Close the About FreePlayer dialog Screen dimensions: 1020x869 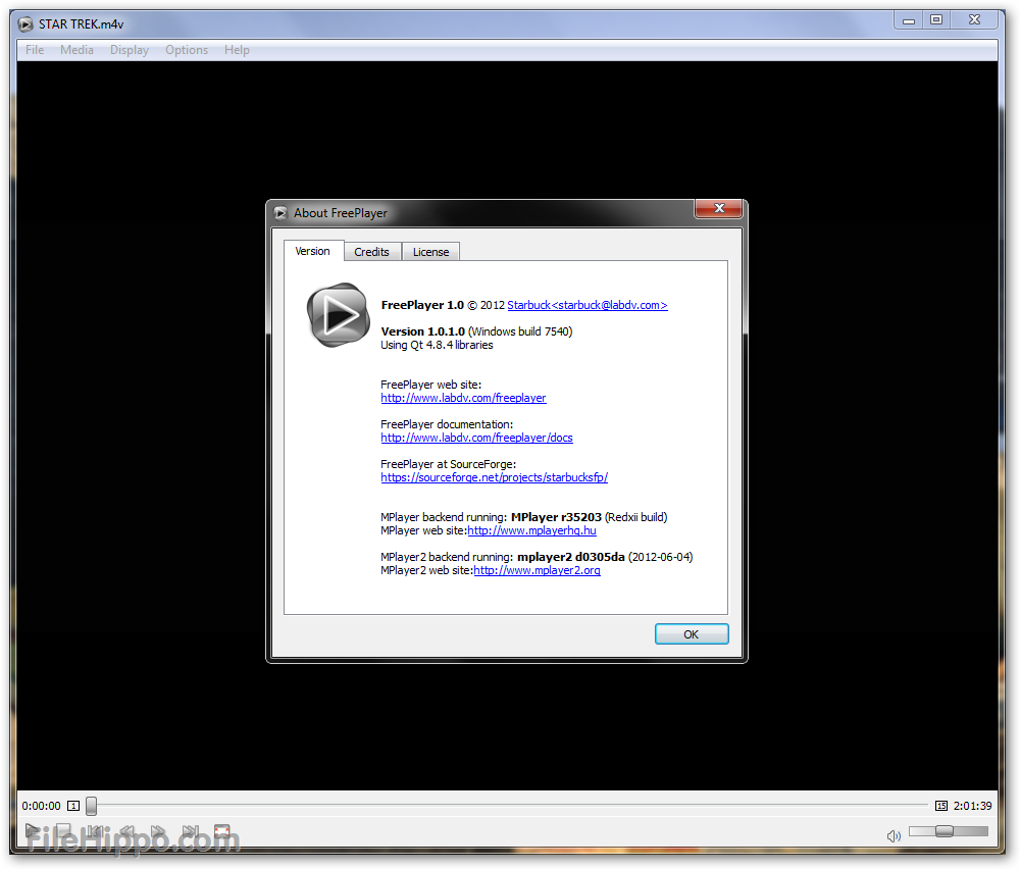point(719,208)
